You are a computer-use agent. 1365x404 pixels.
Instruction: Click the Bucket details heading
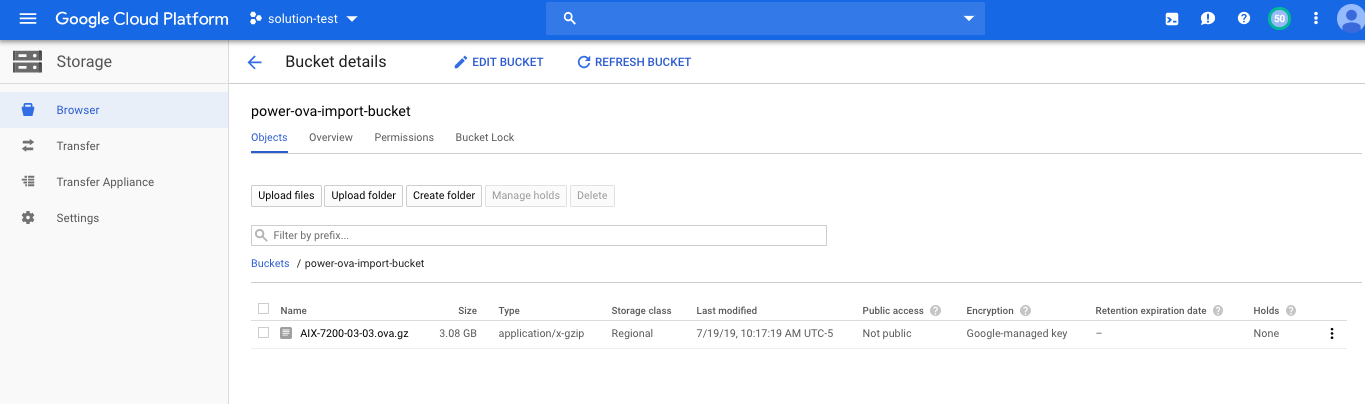[336, 62]
